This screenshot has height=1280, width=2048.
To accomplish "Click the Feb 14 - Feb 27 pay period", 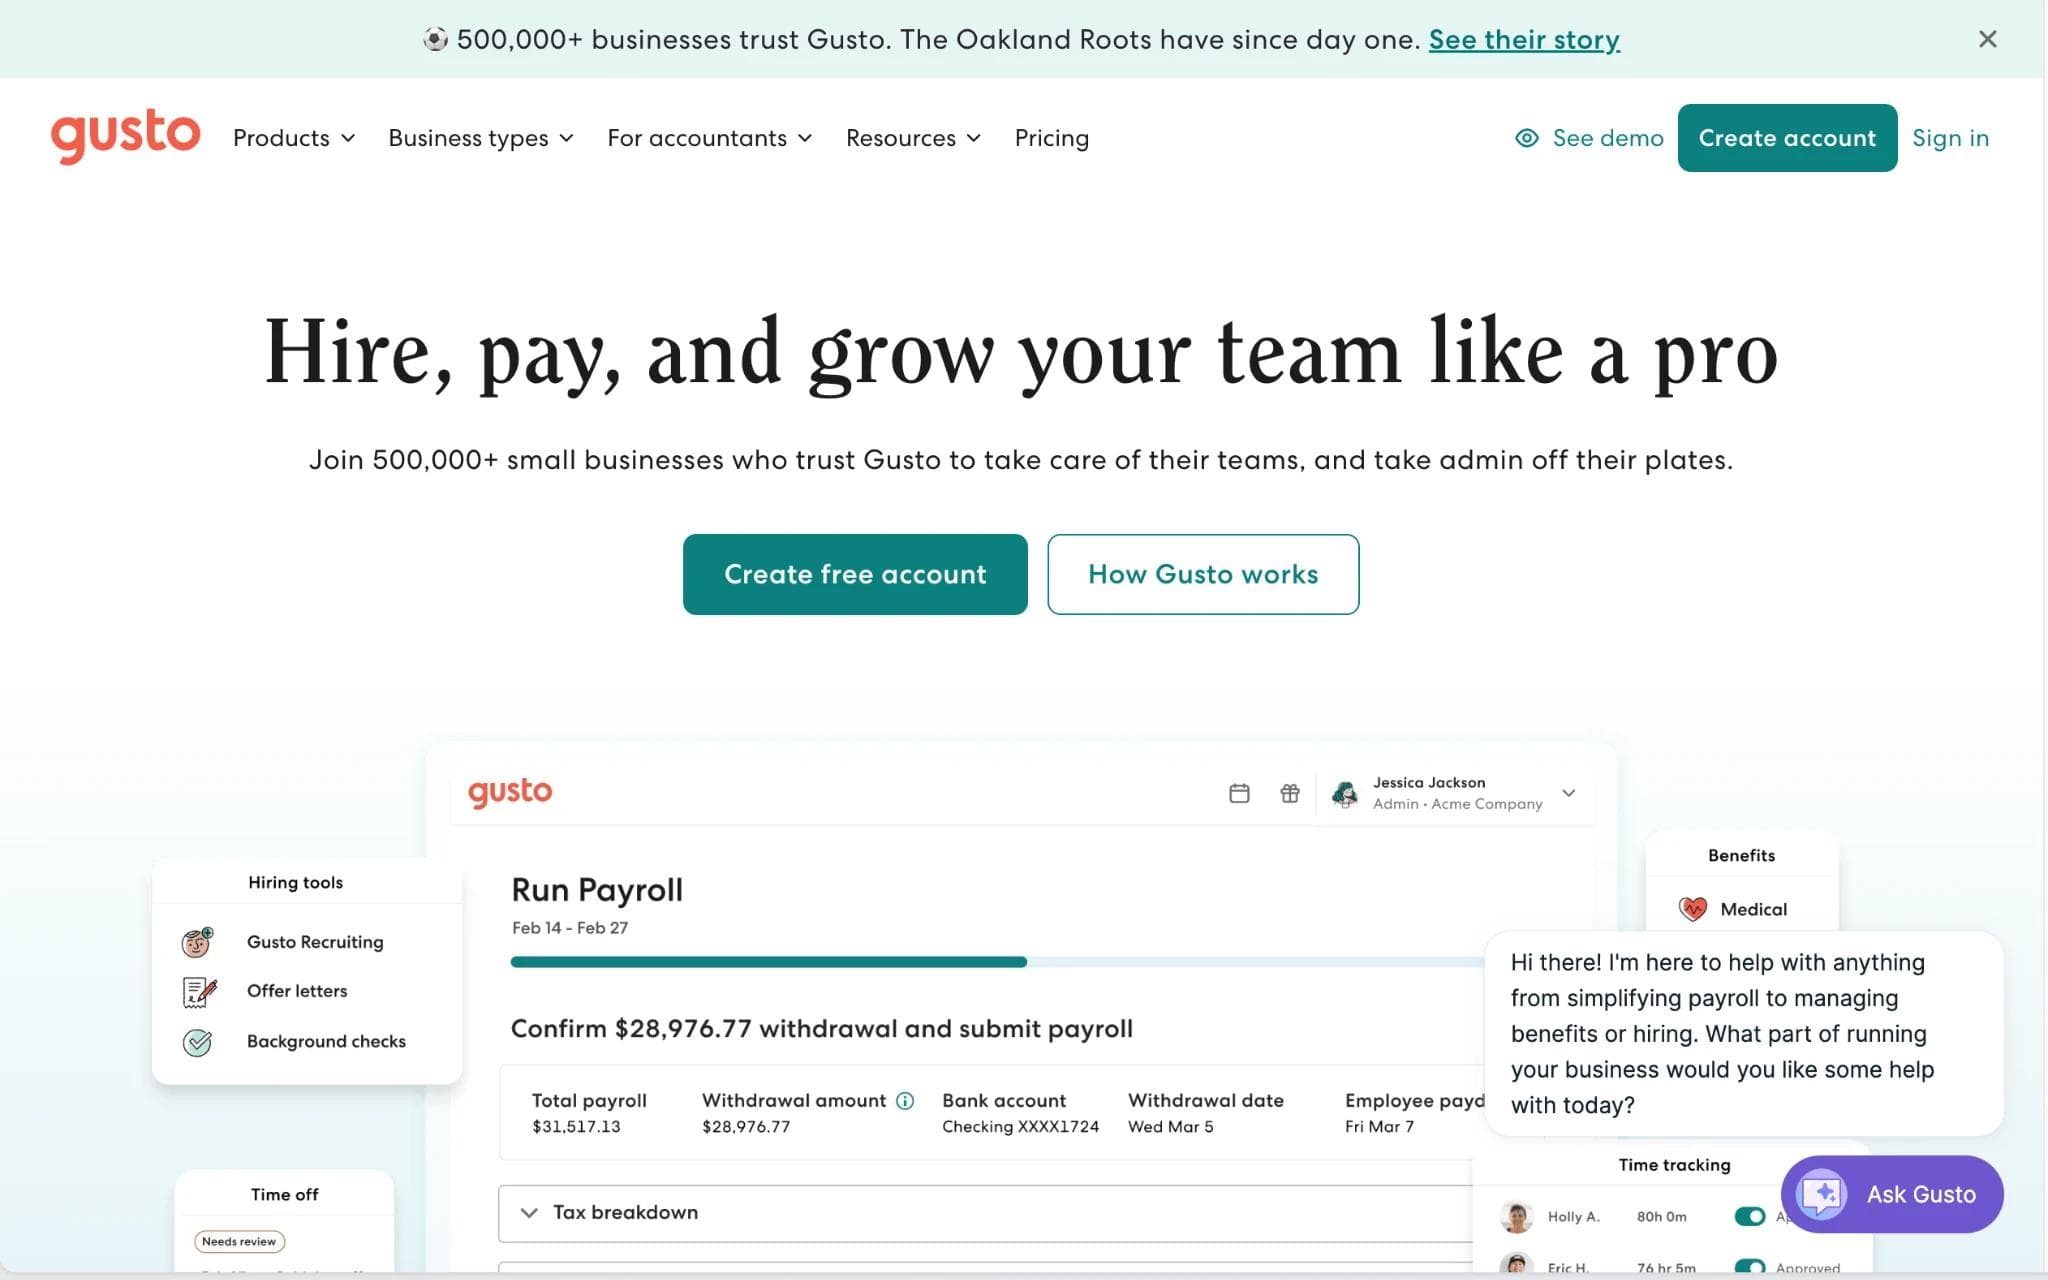I will coord(570,928).
